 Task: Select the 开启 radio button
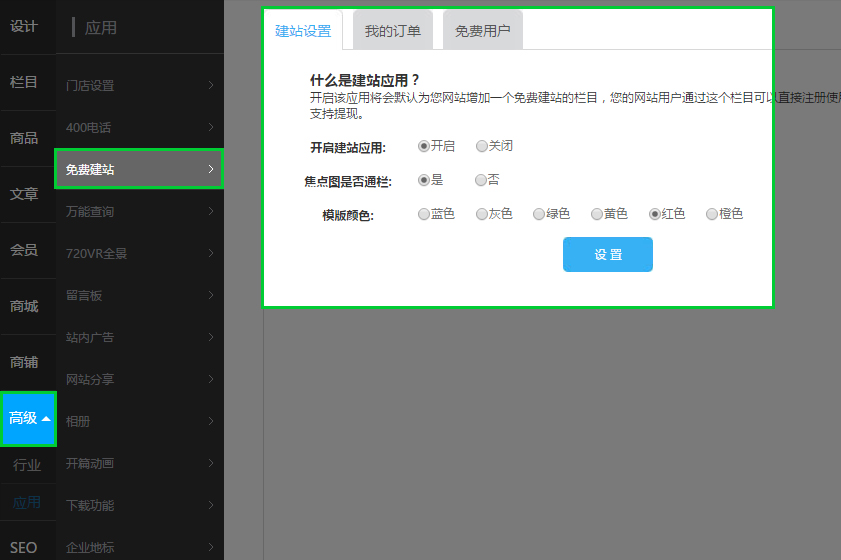424,146
